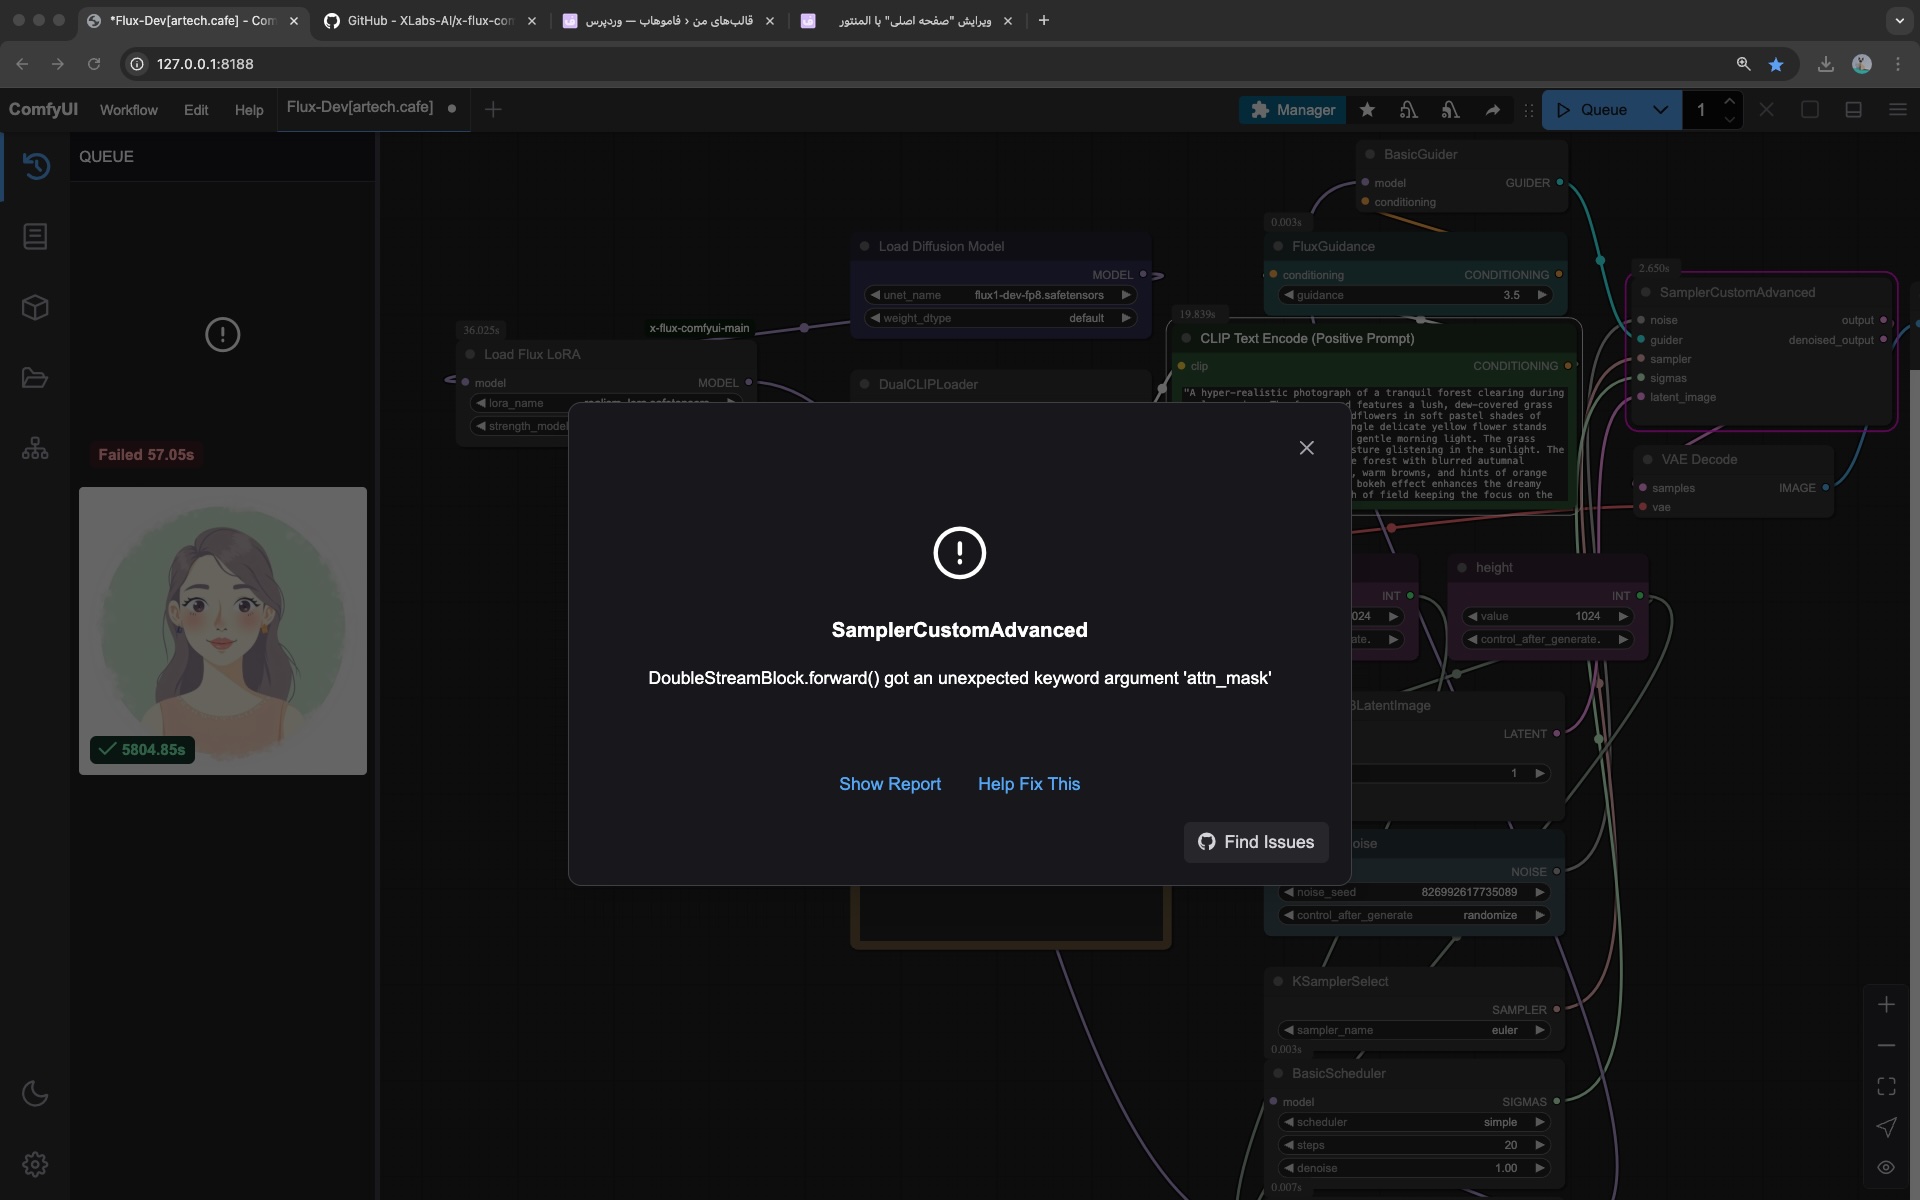Toggle bottom panel icon in top bar

(x=1853, y=110)
